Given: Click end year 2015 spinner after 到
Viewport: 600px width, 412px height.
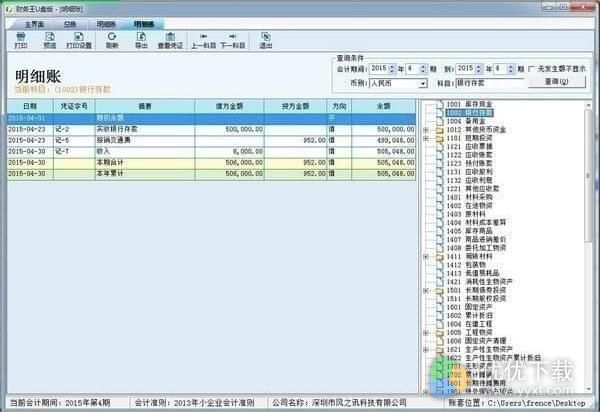Looking at the screenshot, I should point(479,69).
